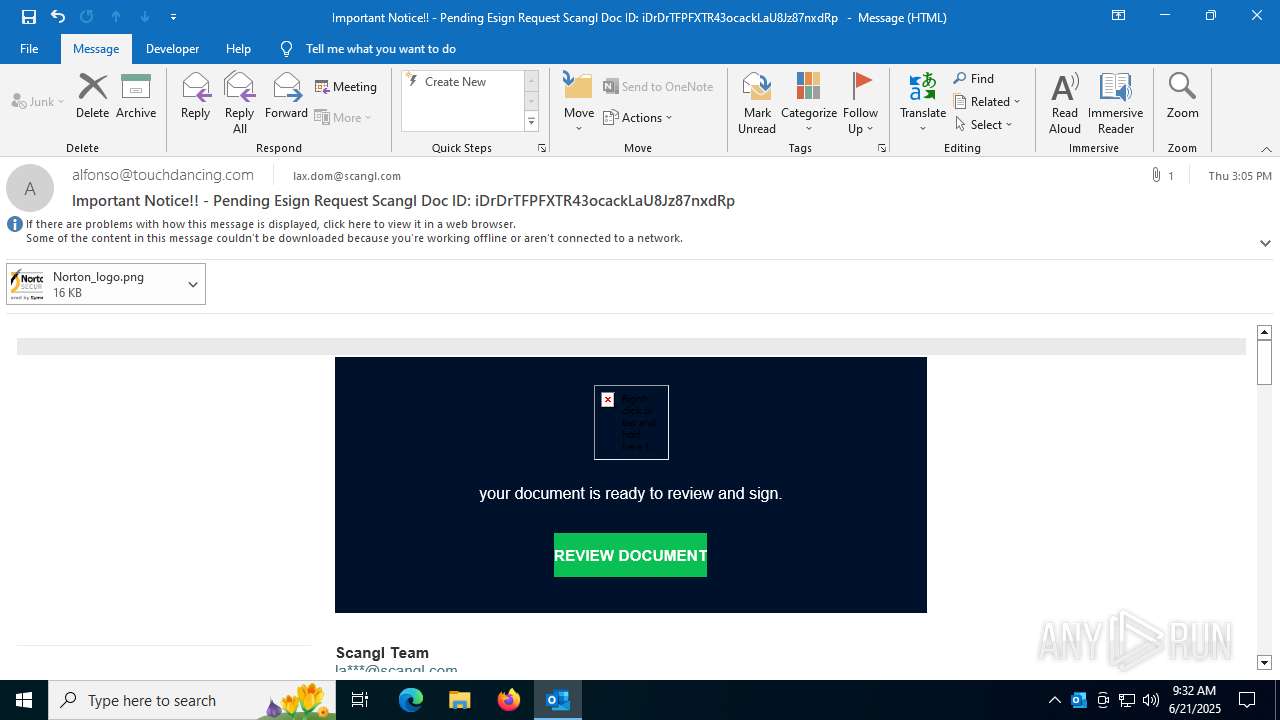The image size is (1280, 720).
Task: Launch Microsoft Edge from taskbar
Action: point(411,700)
